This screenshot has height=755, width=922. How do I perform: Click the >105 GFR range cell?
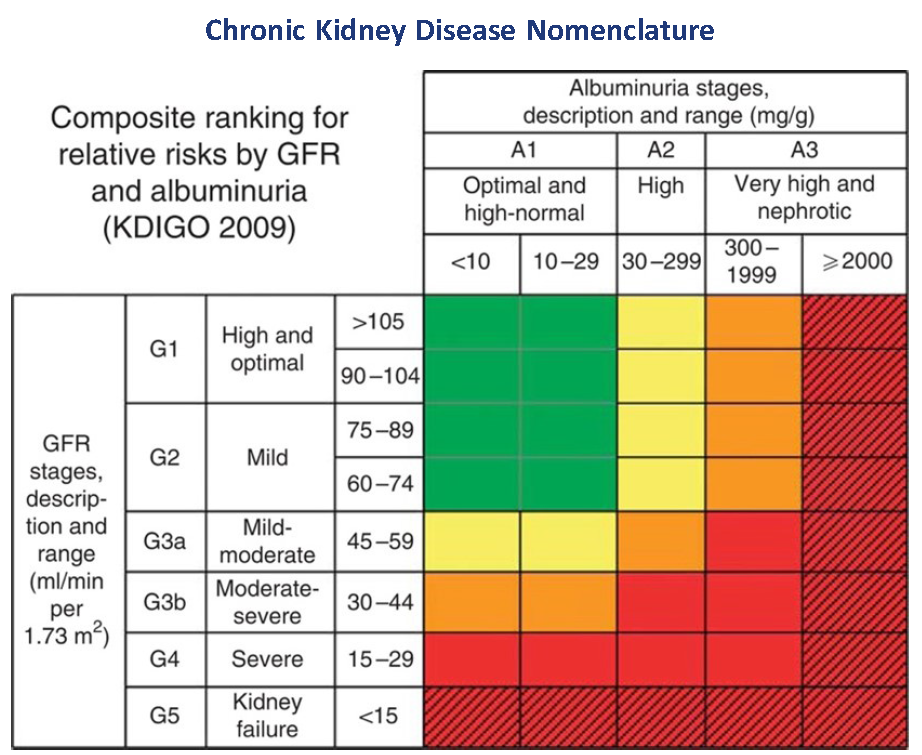point(379,322)
